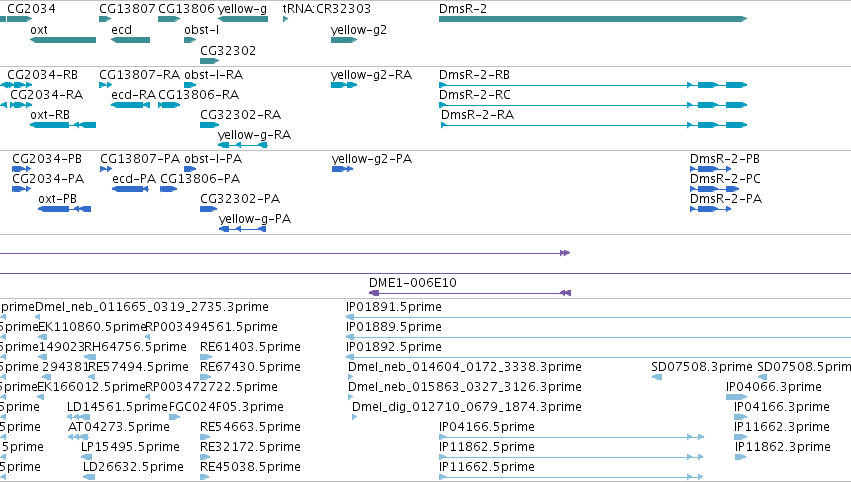Click the IP04166.5prime EST label
851x482 pixels.
[487, 428]
